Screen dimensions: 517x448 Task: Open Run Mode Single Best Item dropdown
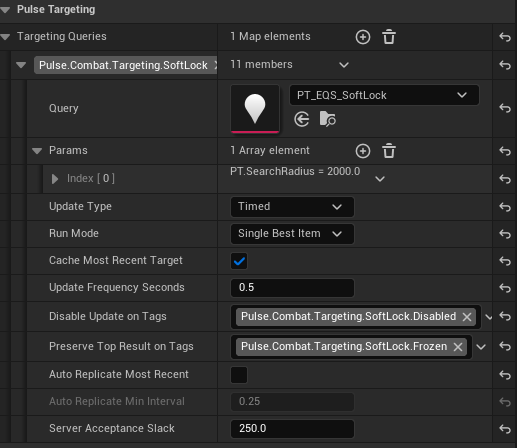(292, 234)
